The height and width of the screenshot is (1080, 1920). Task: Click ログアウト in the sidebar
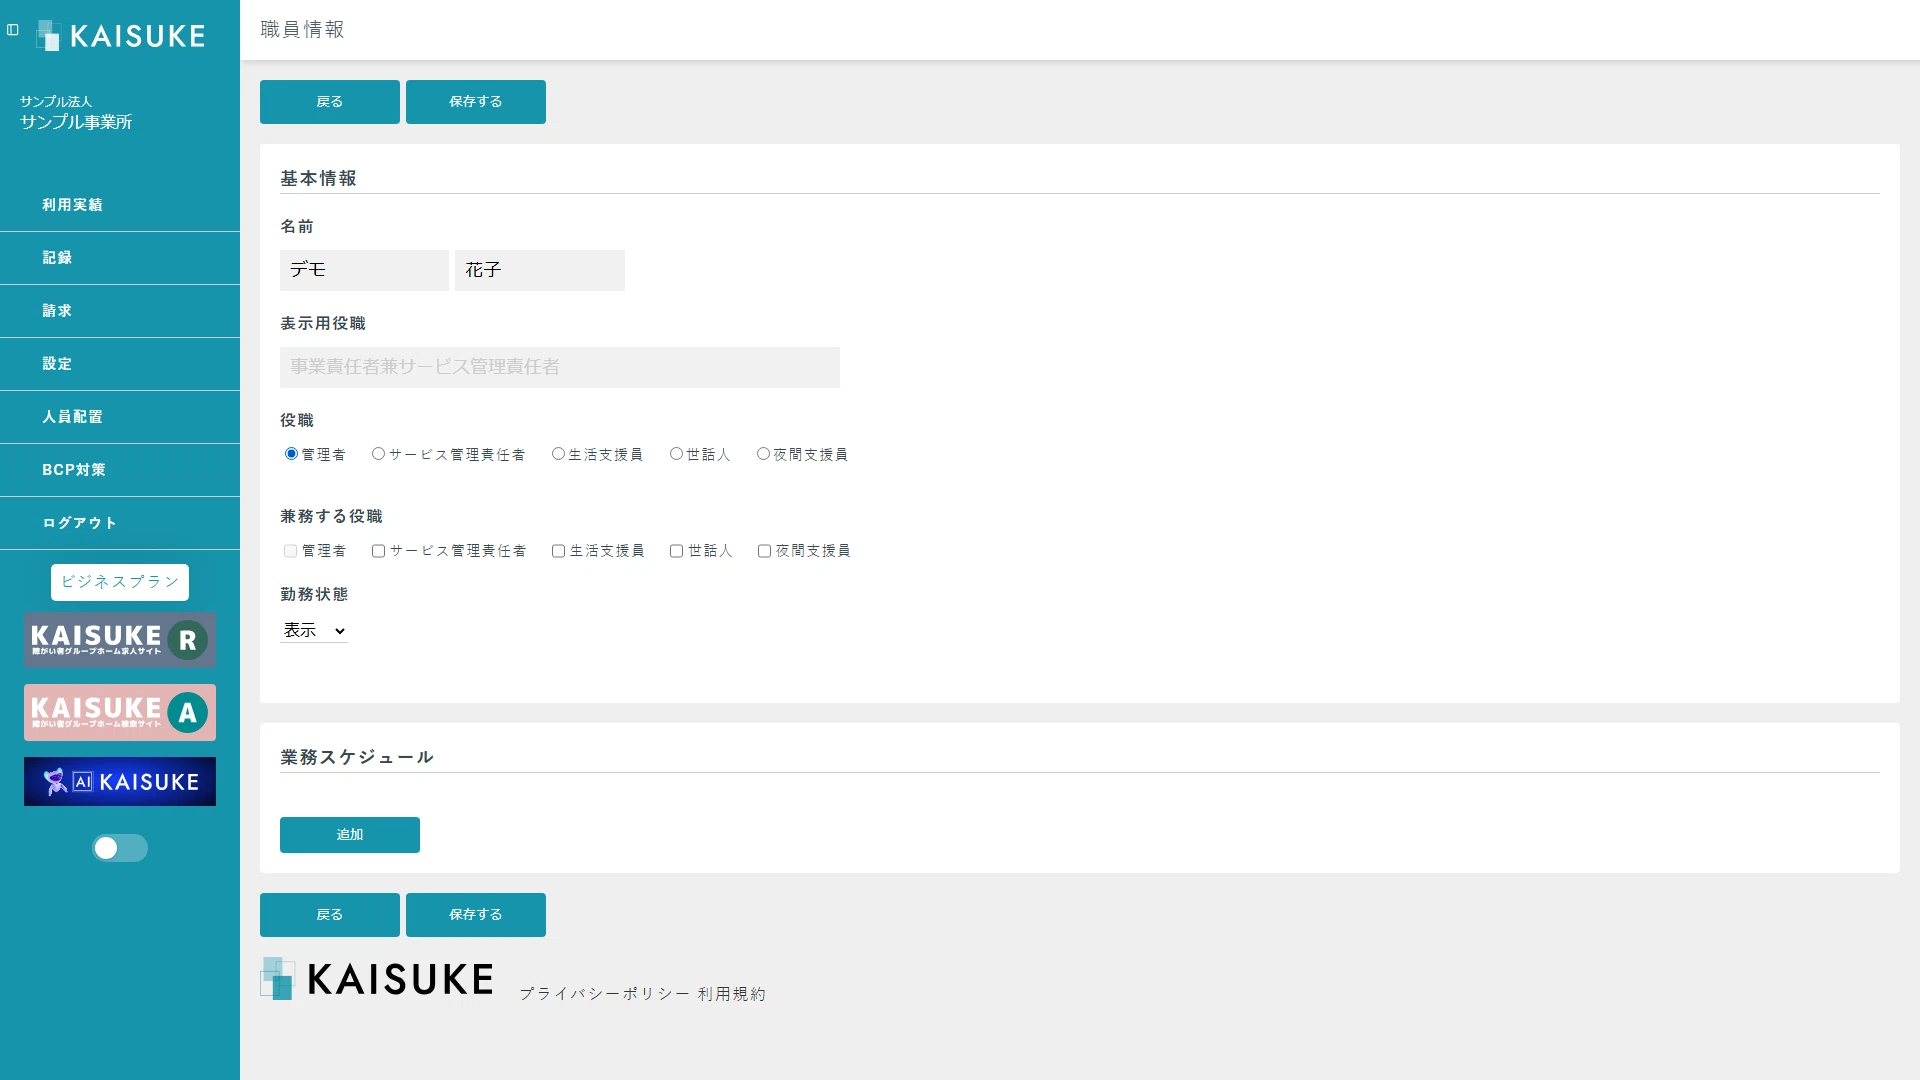[120, 523]
